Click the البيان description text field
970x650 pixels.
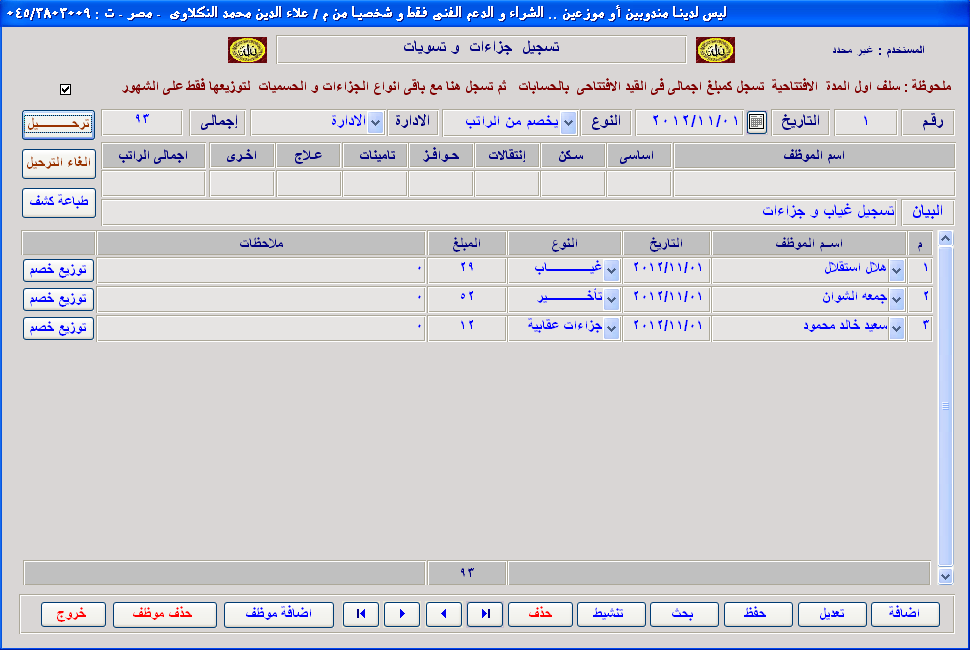[500, 212]
